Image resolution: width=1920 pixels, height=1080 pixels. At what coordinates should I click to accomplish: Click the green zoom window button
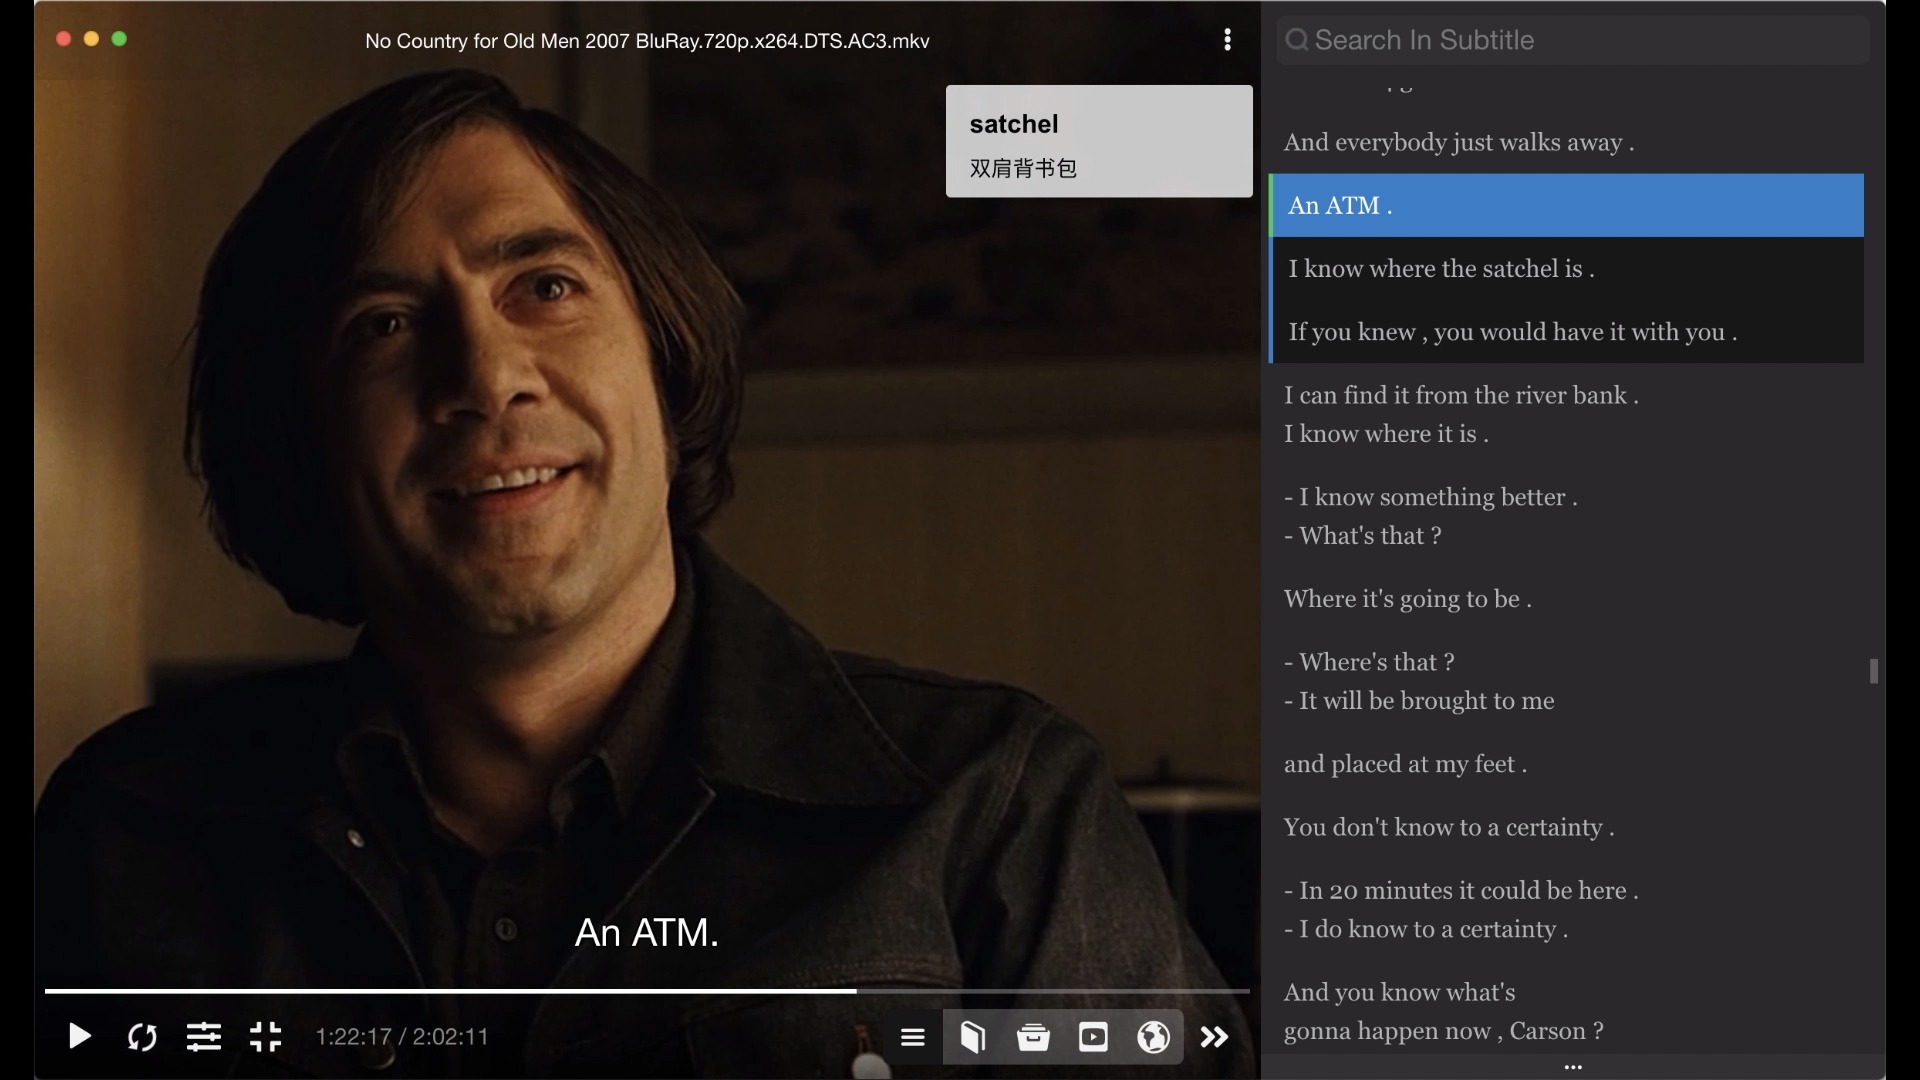tap(119, 39)
